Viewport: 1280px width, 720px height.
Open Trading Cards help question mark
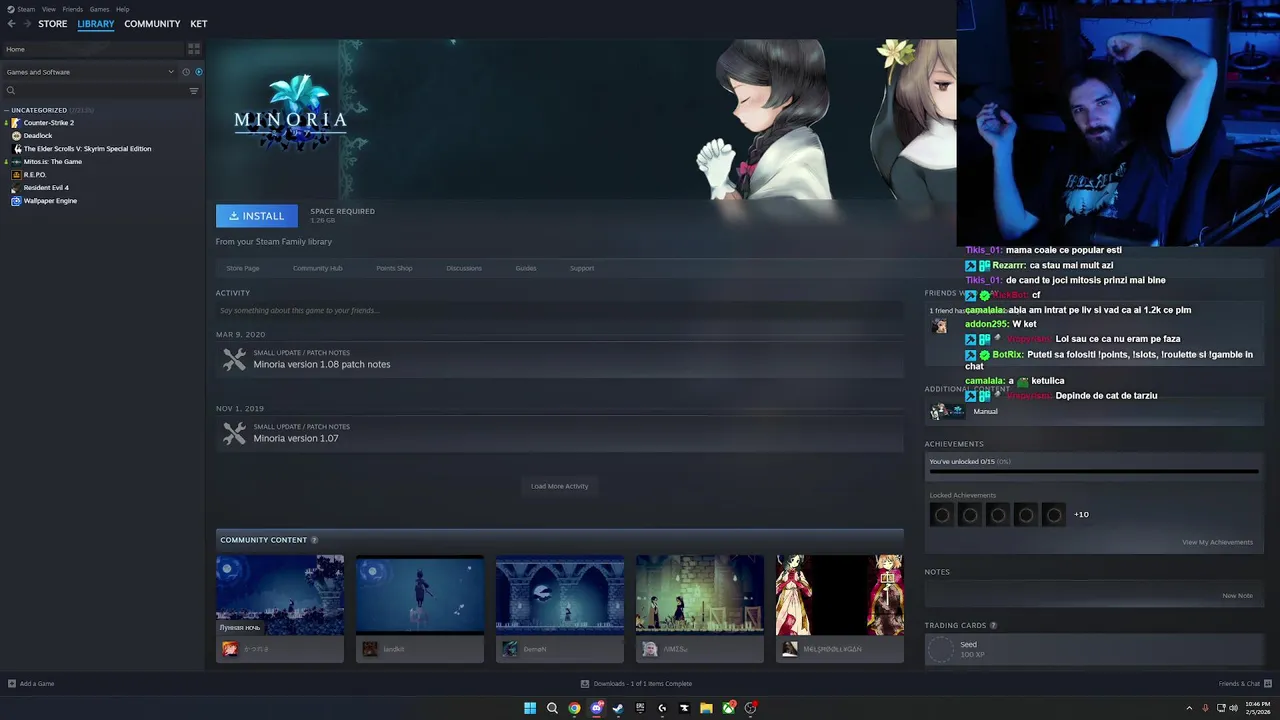993,626
